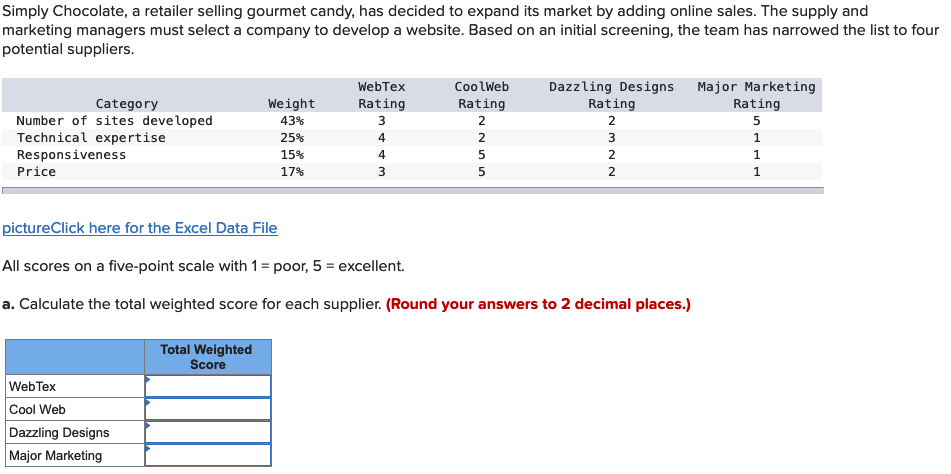Open the Excel Data File link
The width and height of the screenshot is (951, 474).
coord(140,229)
